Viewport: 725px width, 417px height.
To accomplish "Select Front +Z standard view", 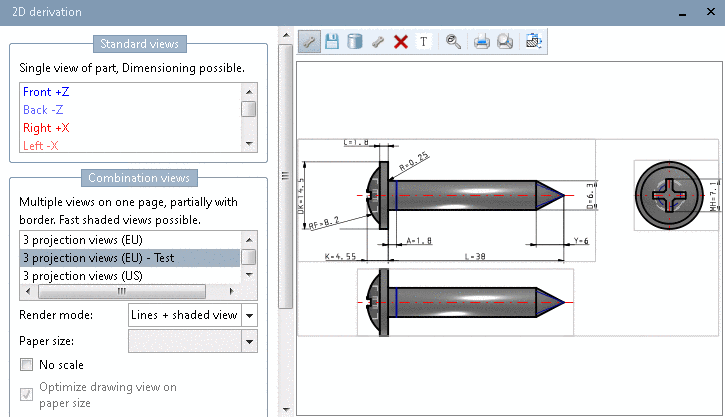I will (x=46, y=92).
